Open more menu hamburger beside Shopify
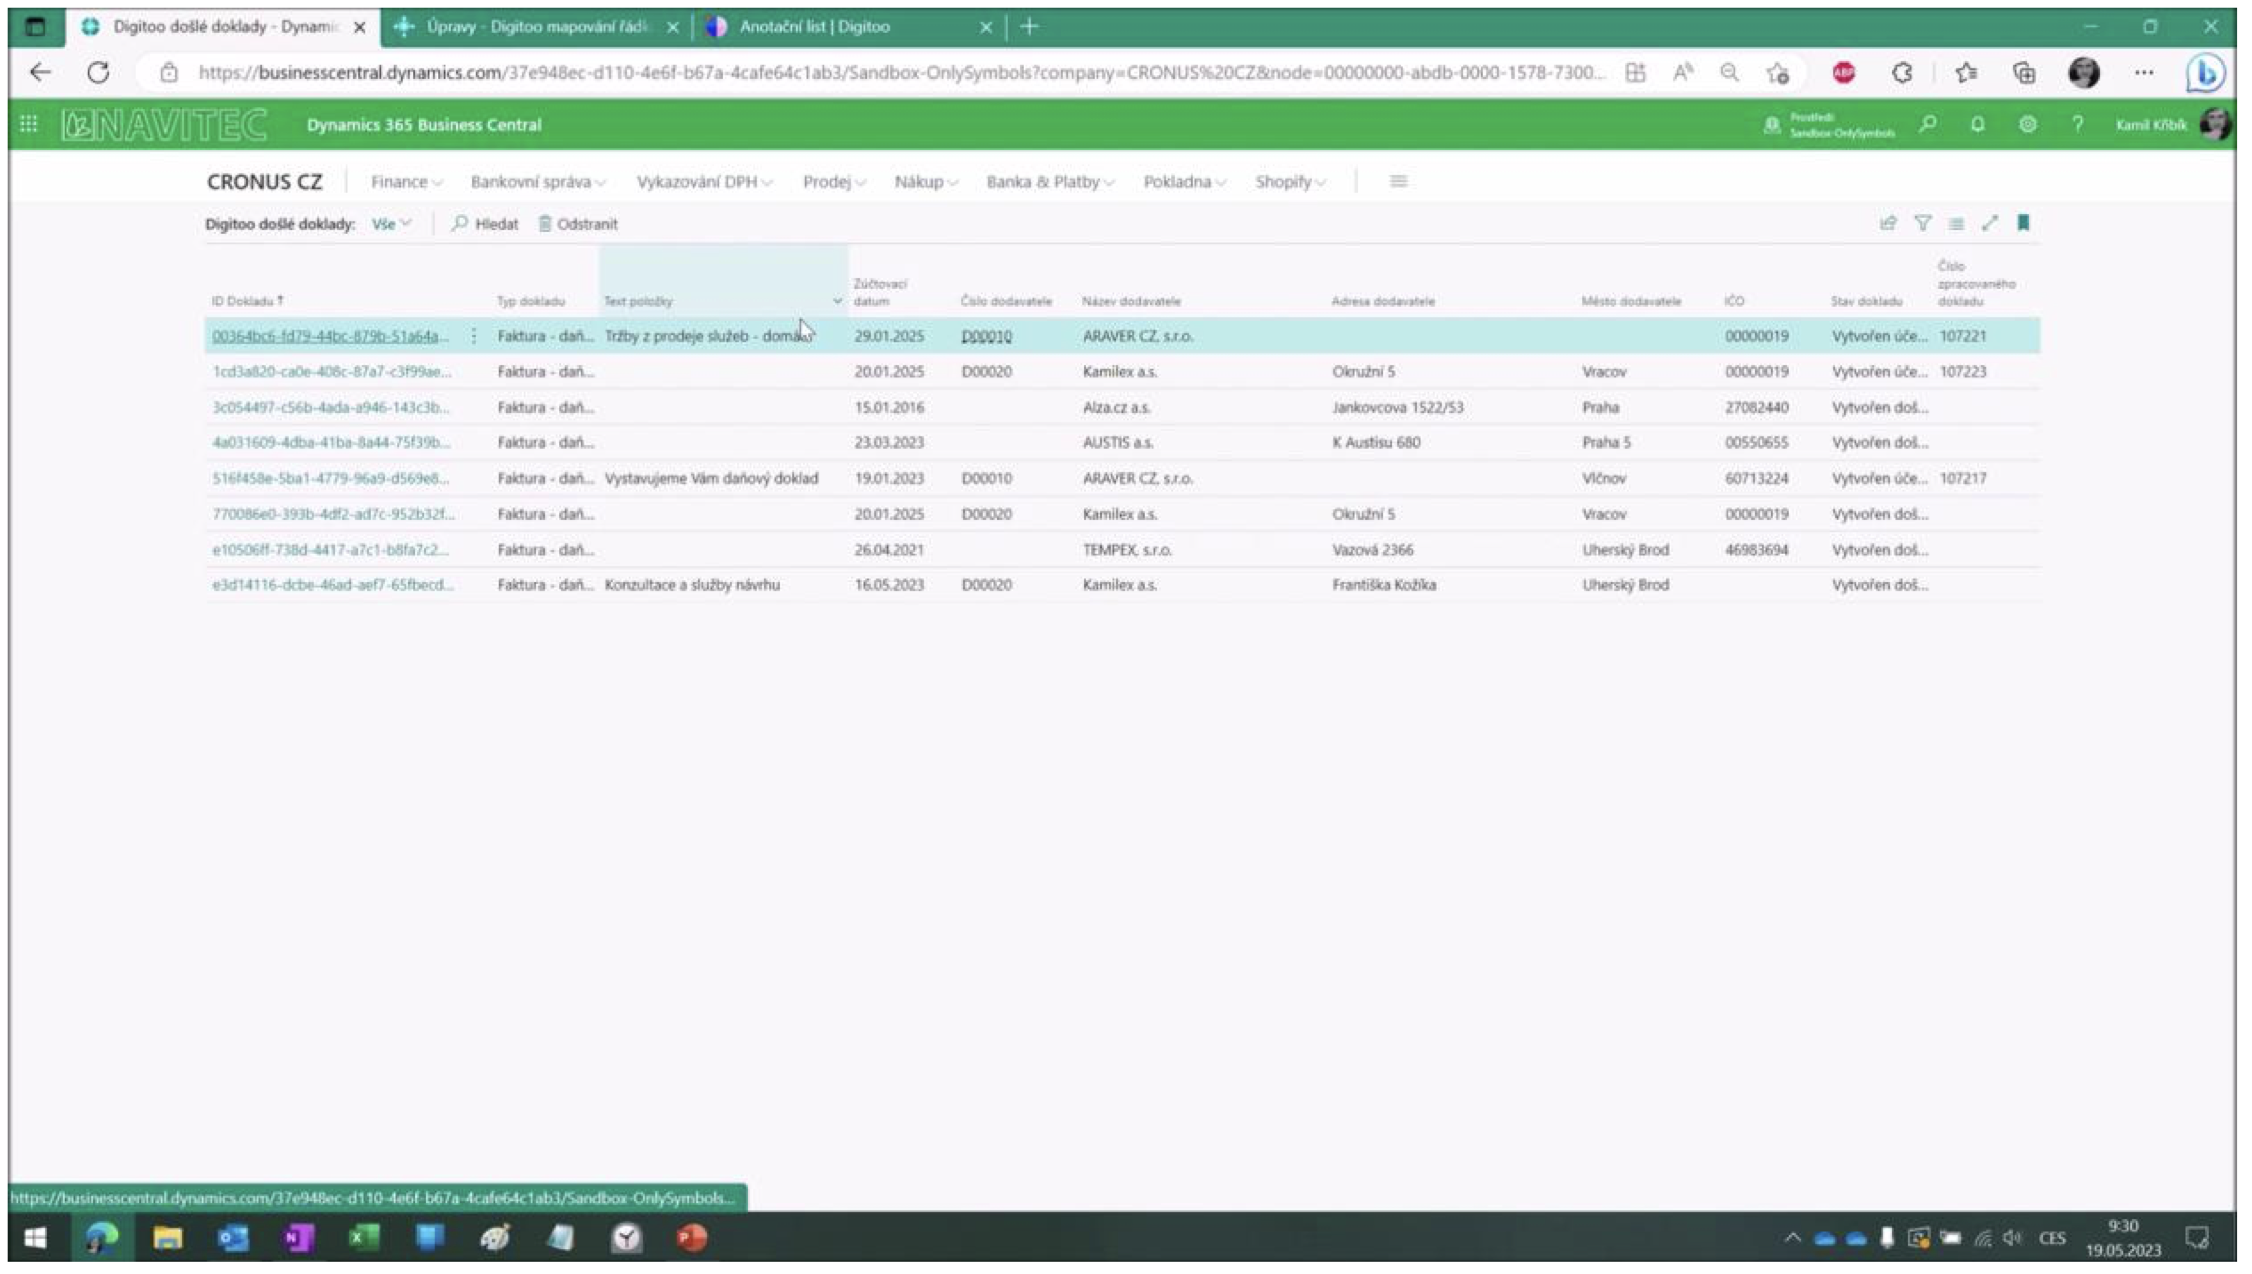 click(x=1398, y=181)
